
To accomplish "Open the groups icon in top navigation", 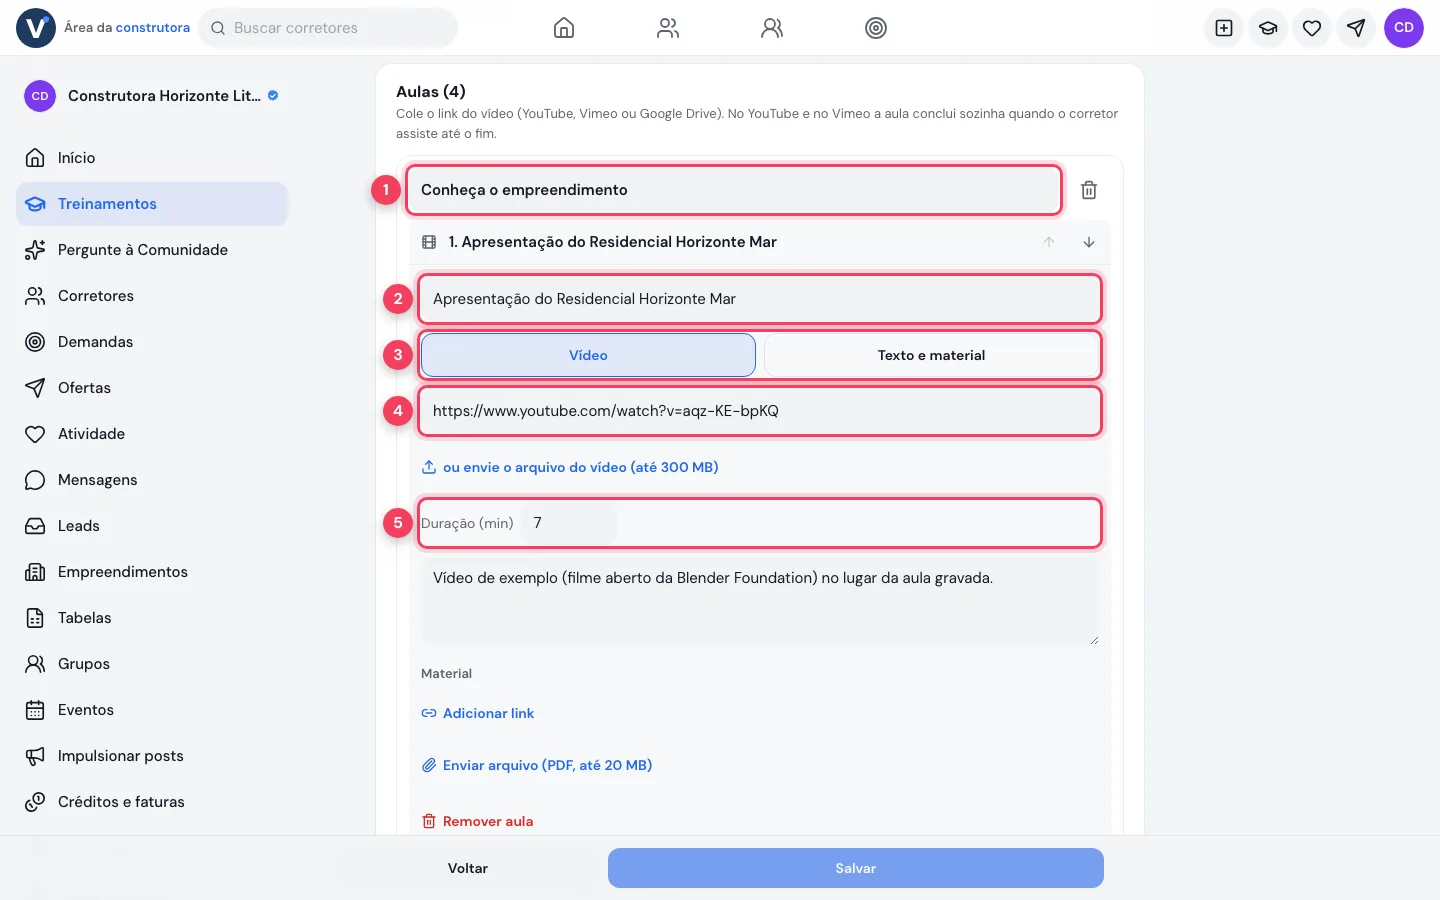I will click(772, 28).
